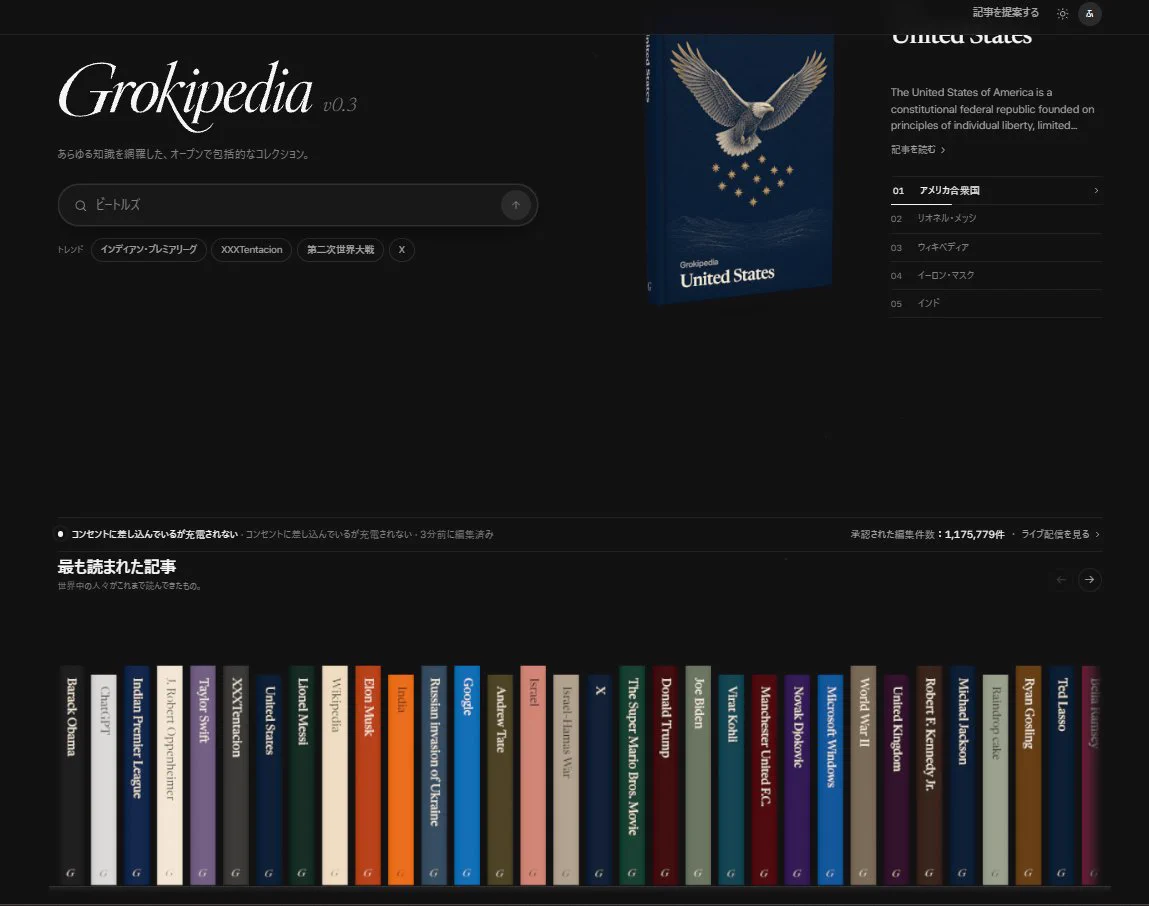The image size is (1149, 906).
Task: Open the Michael Jackson book spine
Action: tap(962, 775)
